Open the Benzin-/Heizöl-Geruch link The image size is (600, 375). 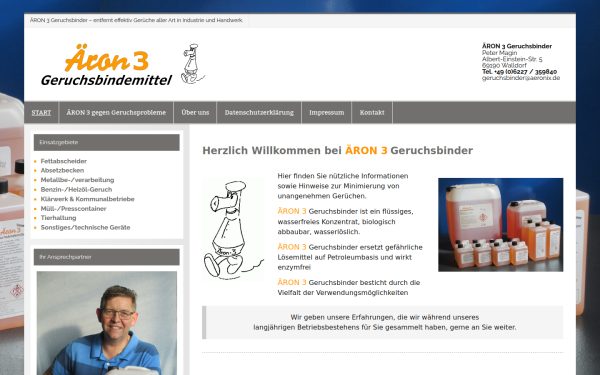[x=76, y=189]
